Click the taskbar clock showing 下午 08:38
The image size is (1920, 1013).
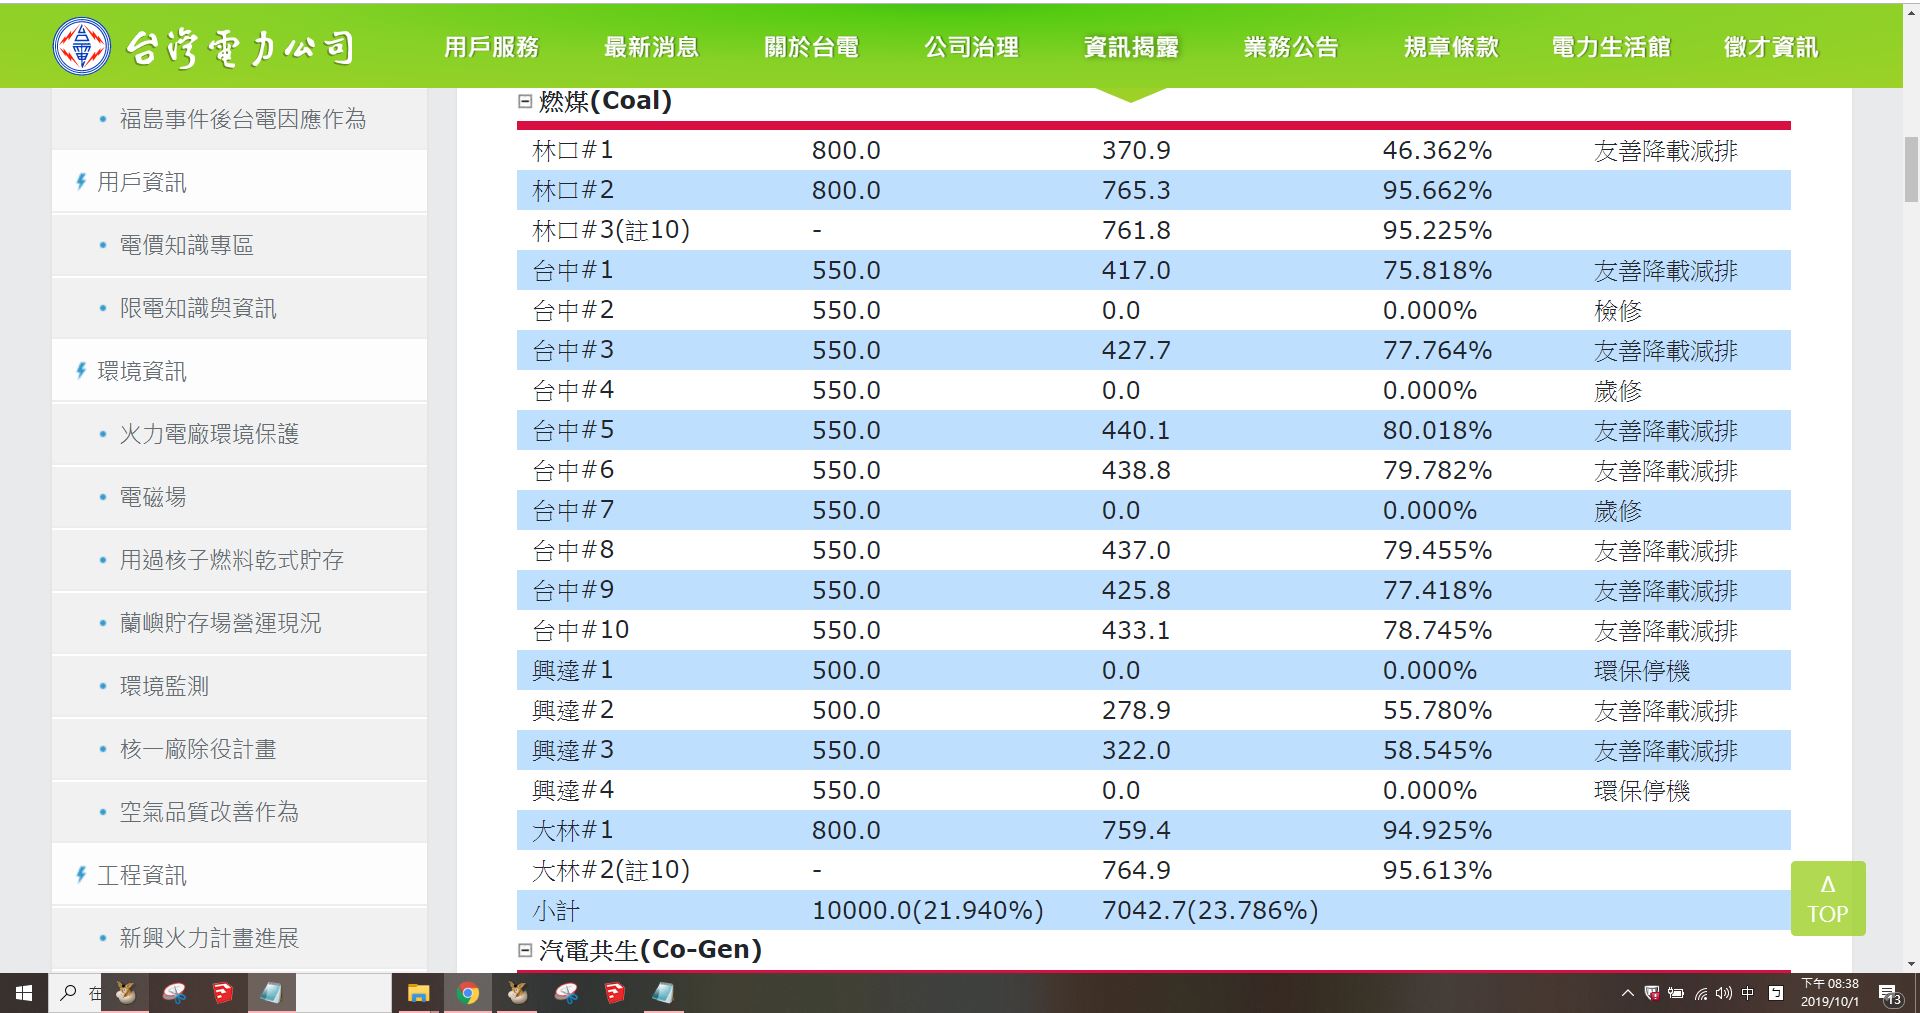click(1830, 993)
